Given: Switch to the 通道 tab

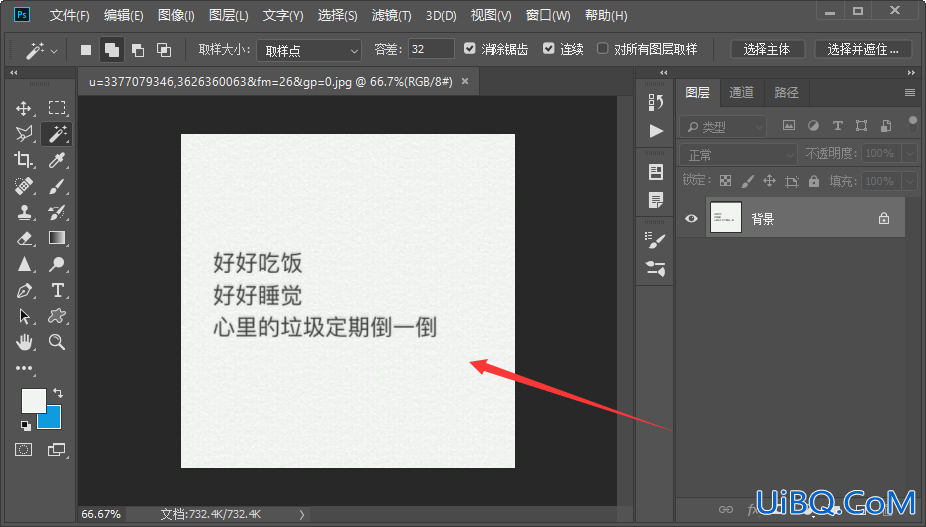Looking at the screenshot, I should click(x=741, y=92).
